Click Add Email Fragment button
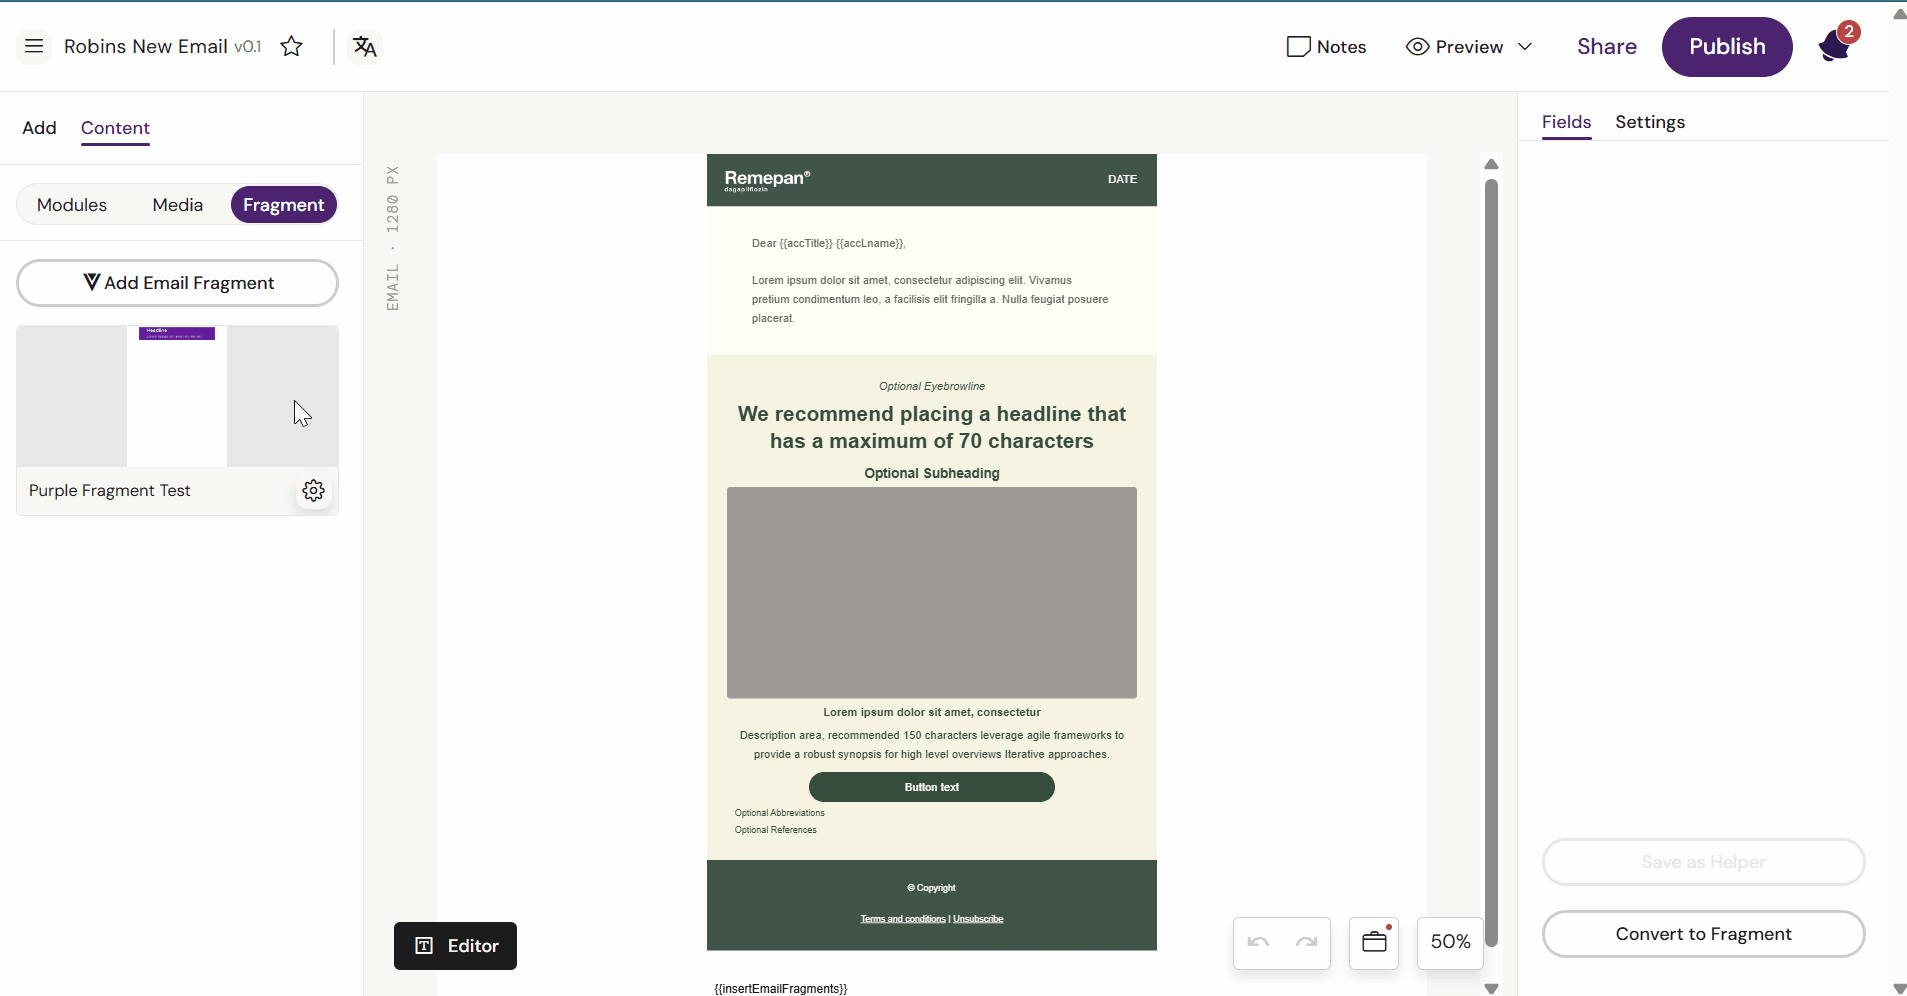 pos(177,283)
